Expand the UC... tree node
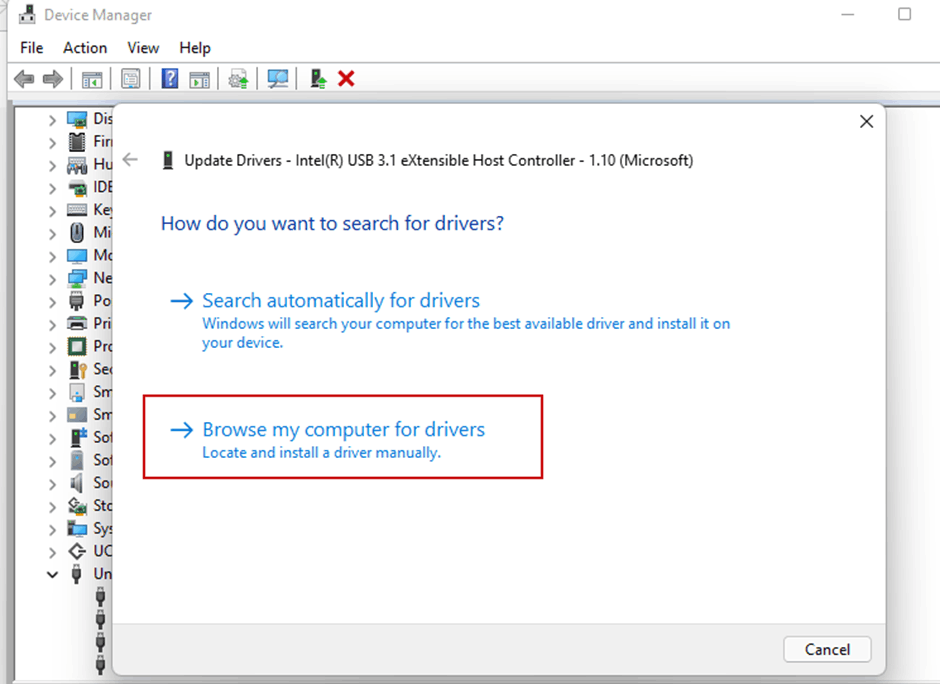Image resolution: width=940 pixels, height=684 pixels. 52,552
